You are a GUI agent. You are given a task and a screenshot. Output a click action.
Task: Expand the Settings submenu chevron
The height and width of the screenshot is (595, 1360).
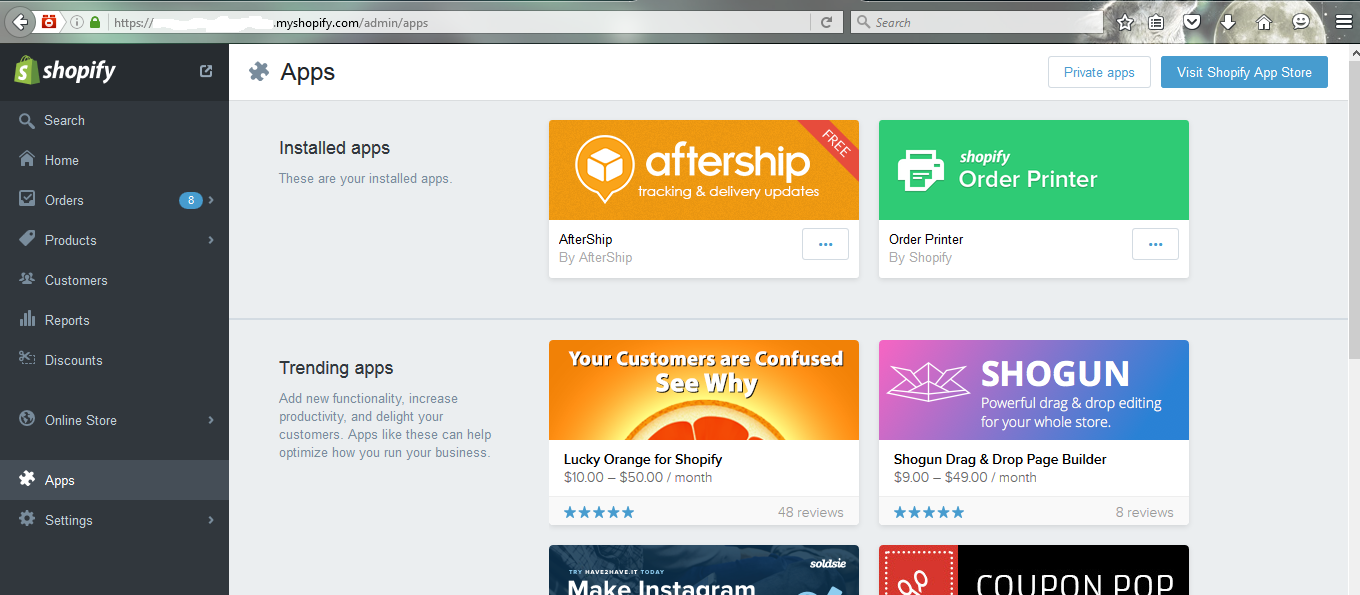(210, 519)
